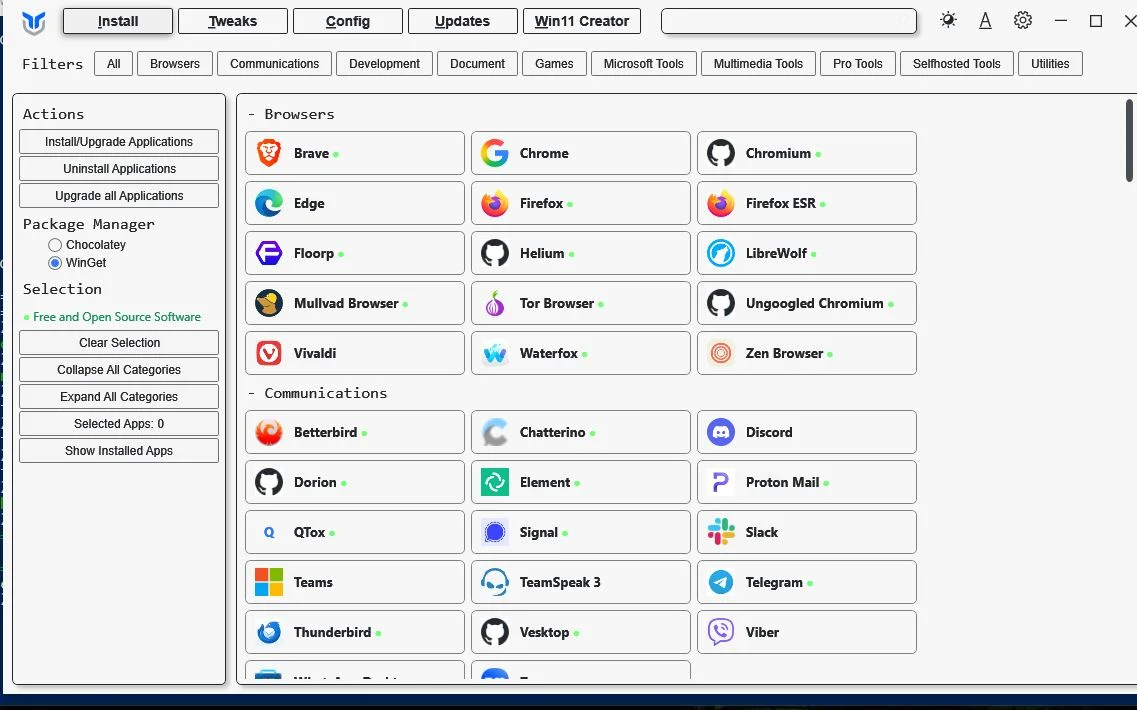This screenshot has height=710, width=1137.
Task: Click the Mullvad Browser icon
Action: [269, 303]
